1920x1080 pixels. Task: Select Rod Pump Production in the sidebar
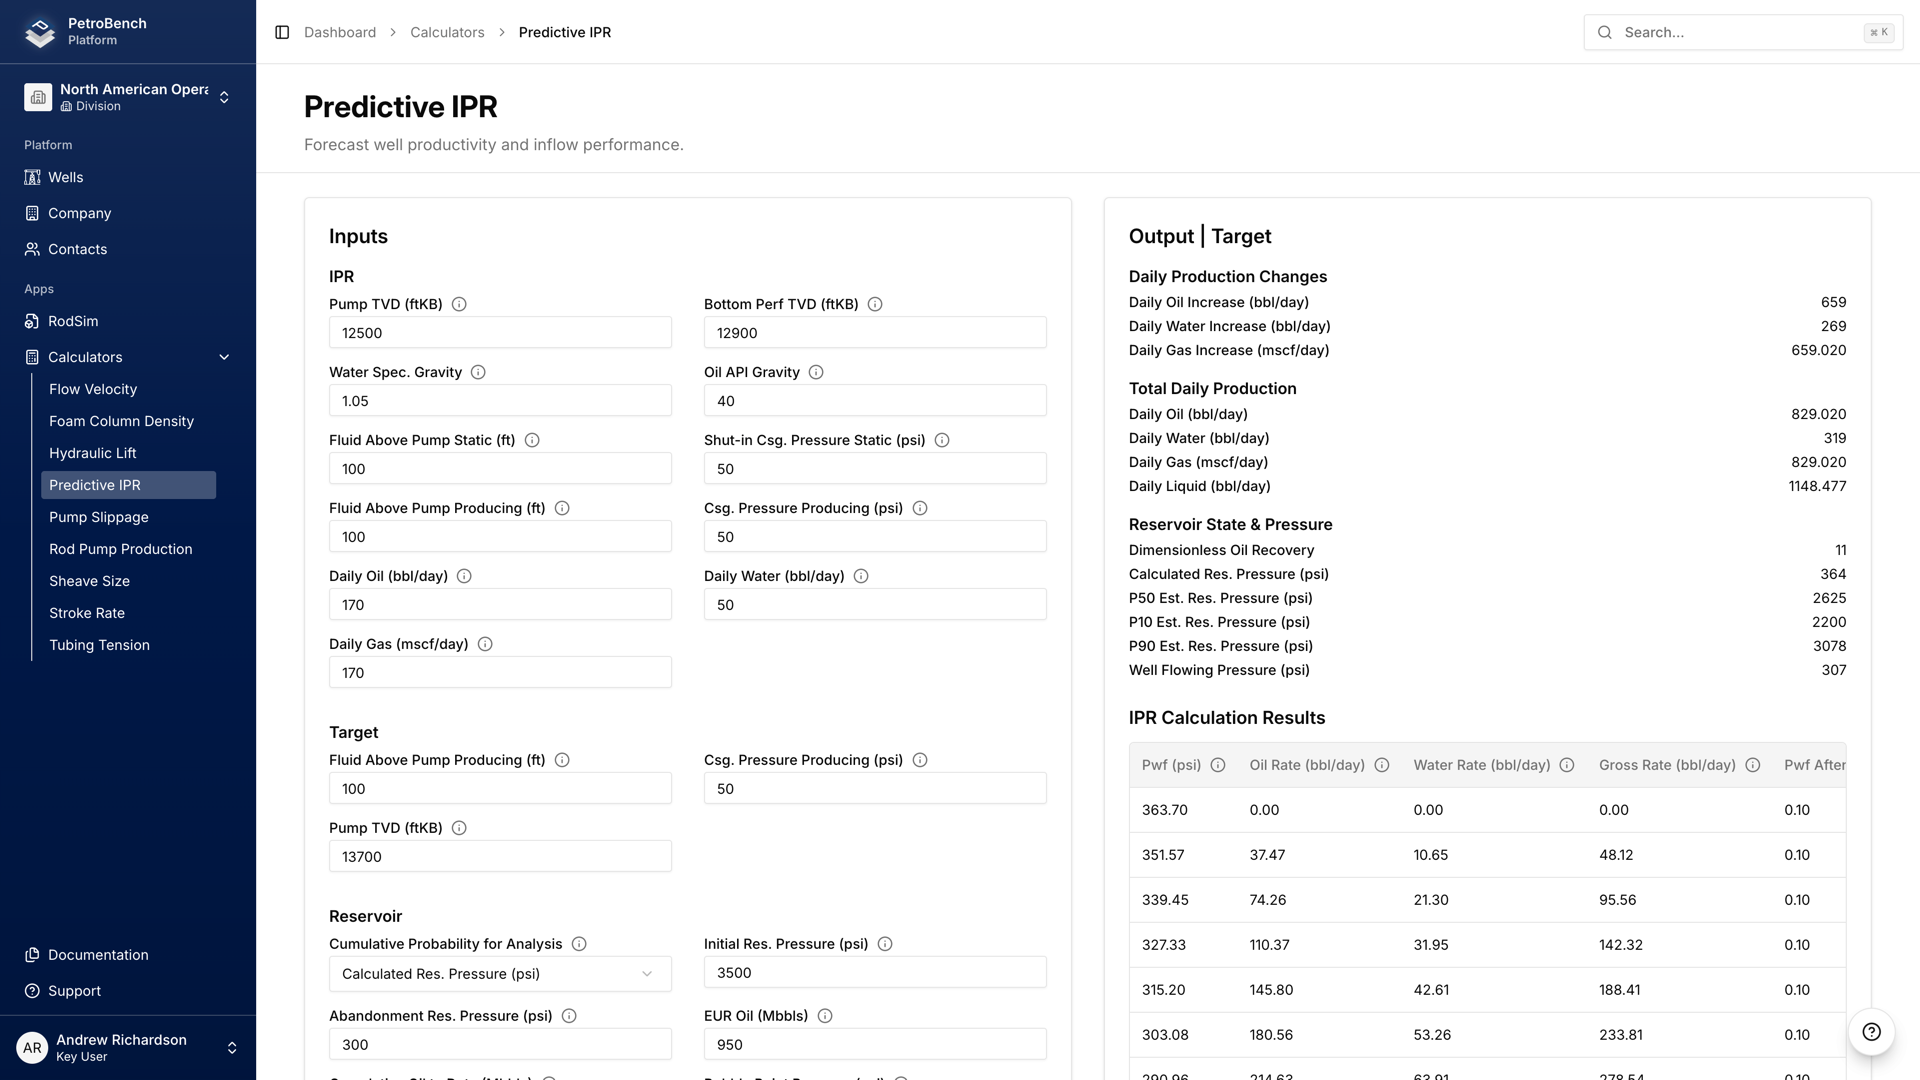tap(121, 549)
